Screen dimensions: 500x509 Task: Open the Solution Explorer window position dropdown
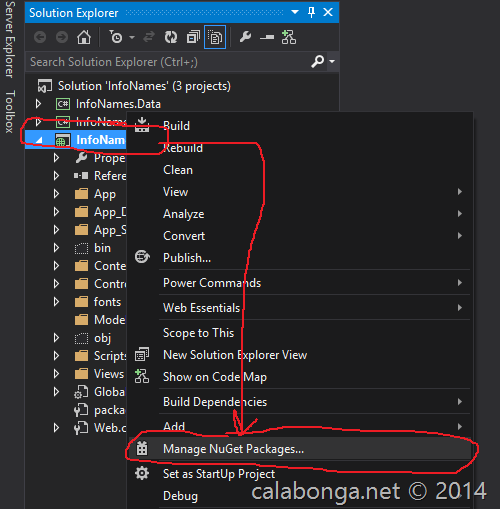tap(295, 12)
